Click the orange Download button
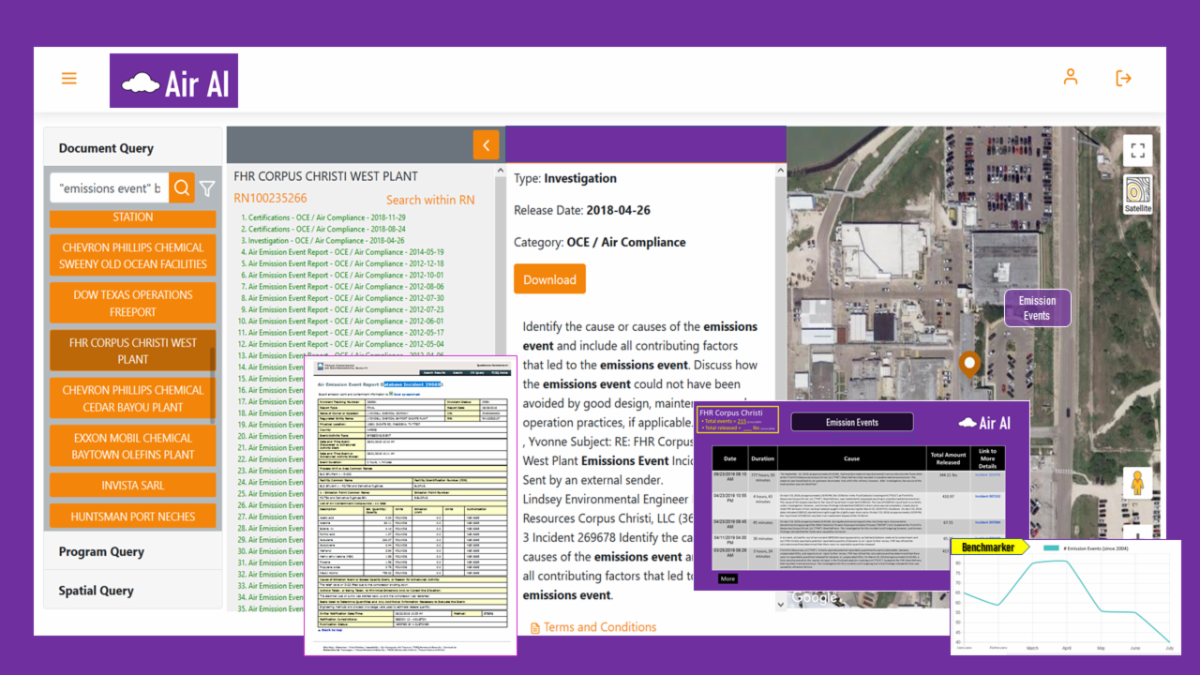 549,279
